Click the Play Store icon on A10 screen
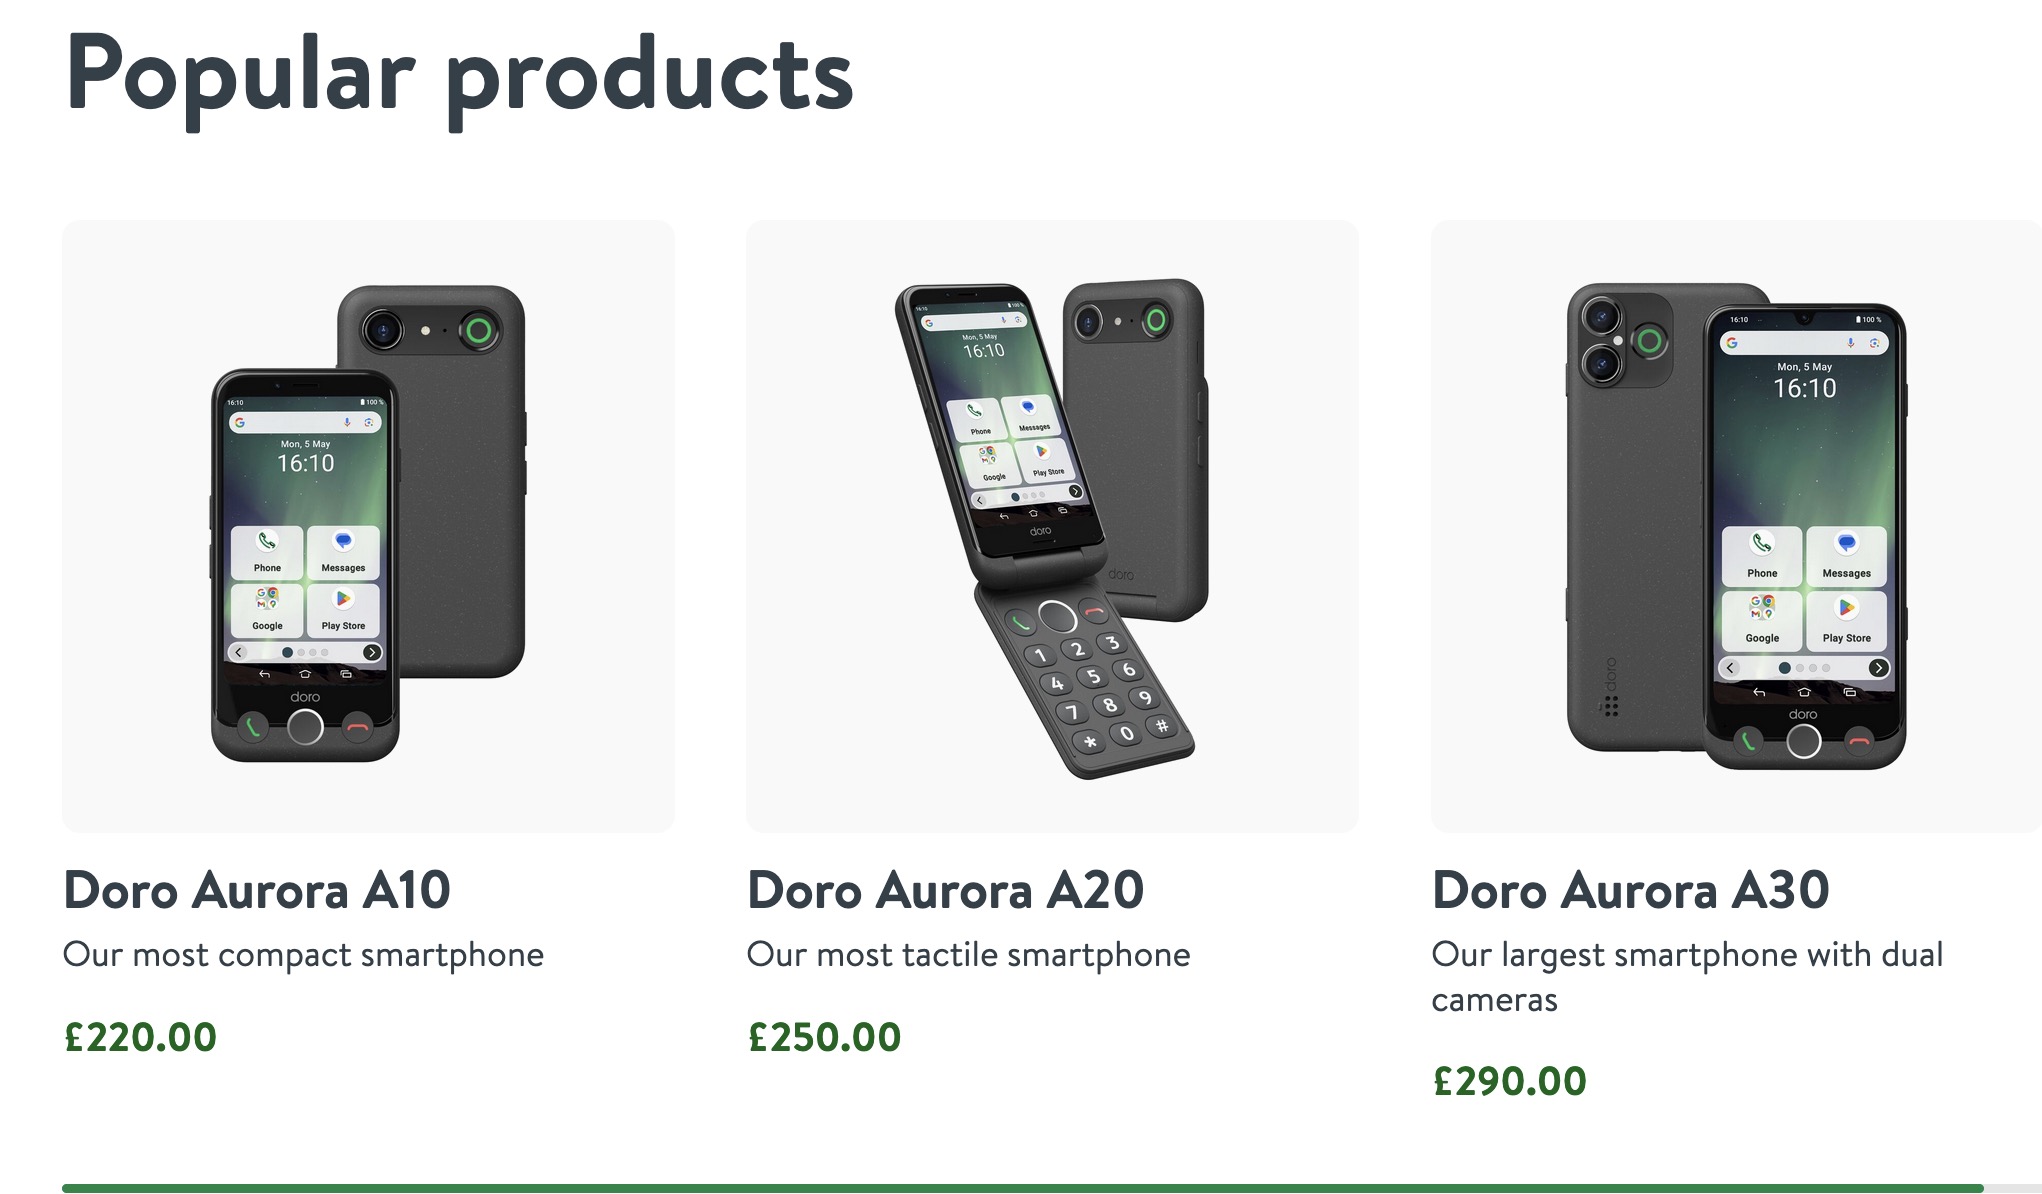2042x1194 pixels. (x=343, y=610)
